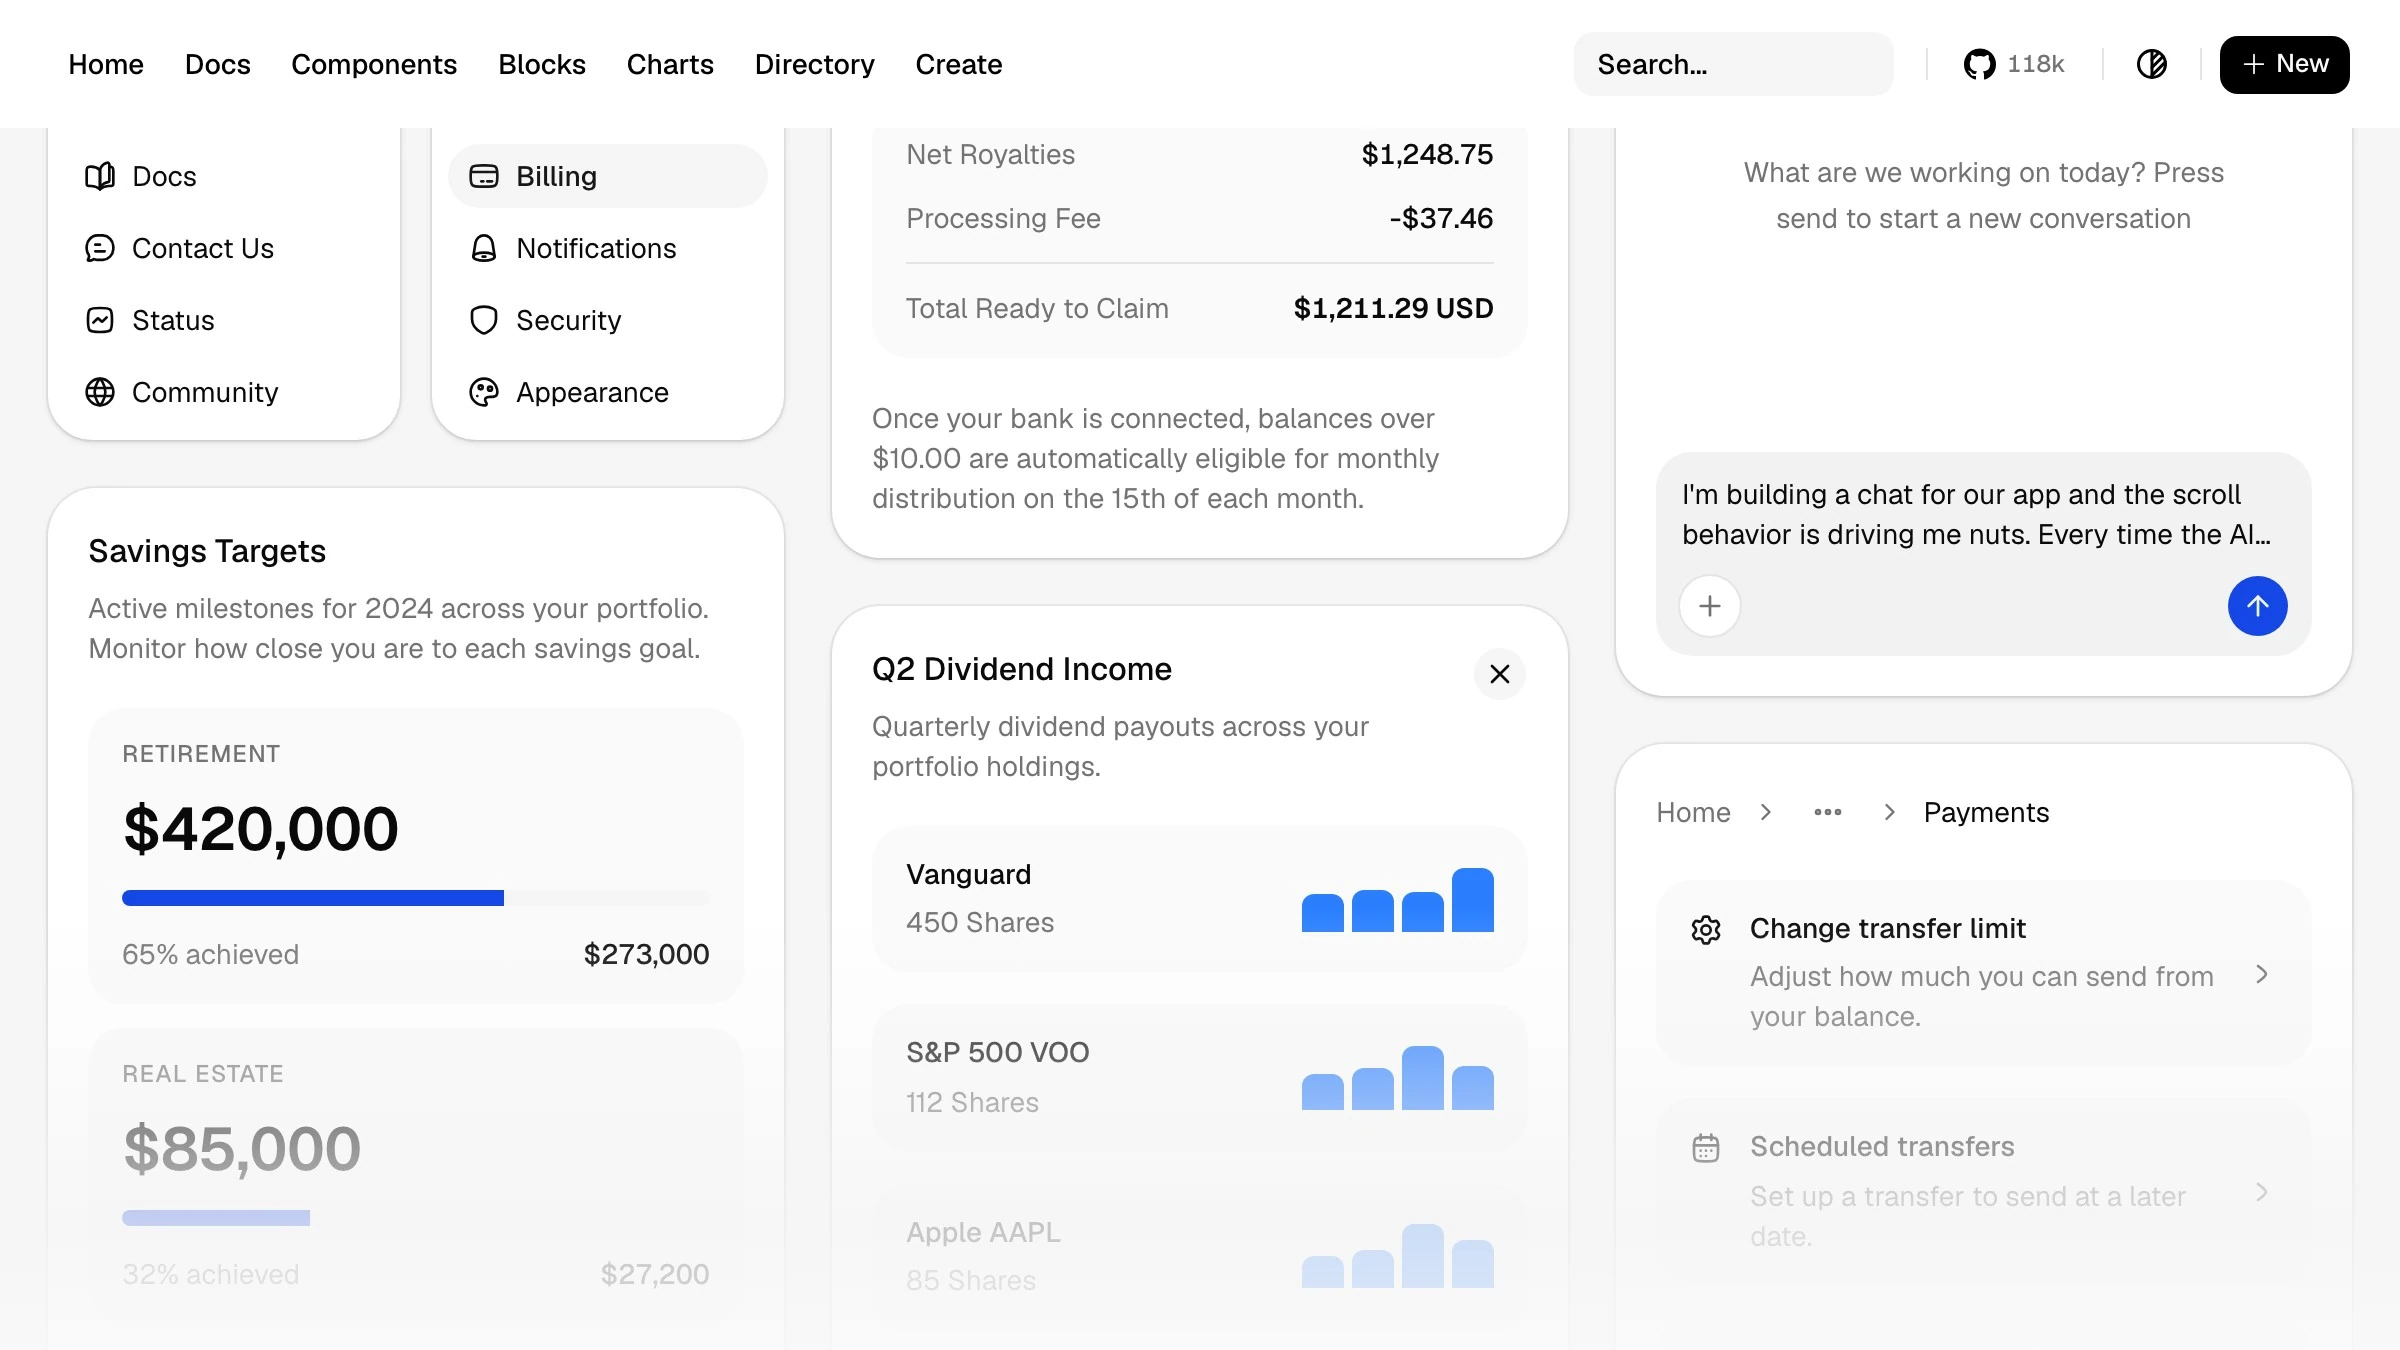Screen dimensions: 2400x1350
Task: Send the chat message with arrow button
Action: pos(2257,606)
